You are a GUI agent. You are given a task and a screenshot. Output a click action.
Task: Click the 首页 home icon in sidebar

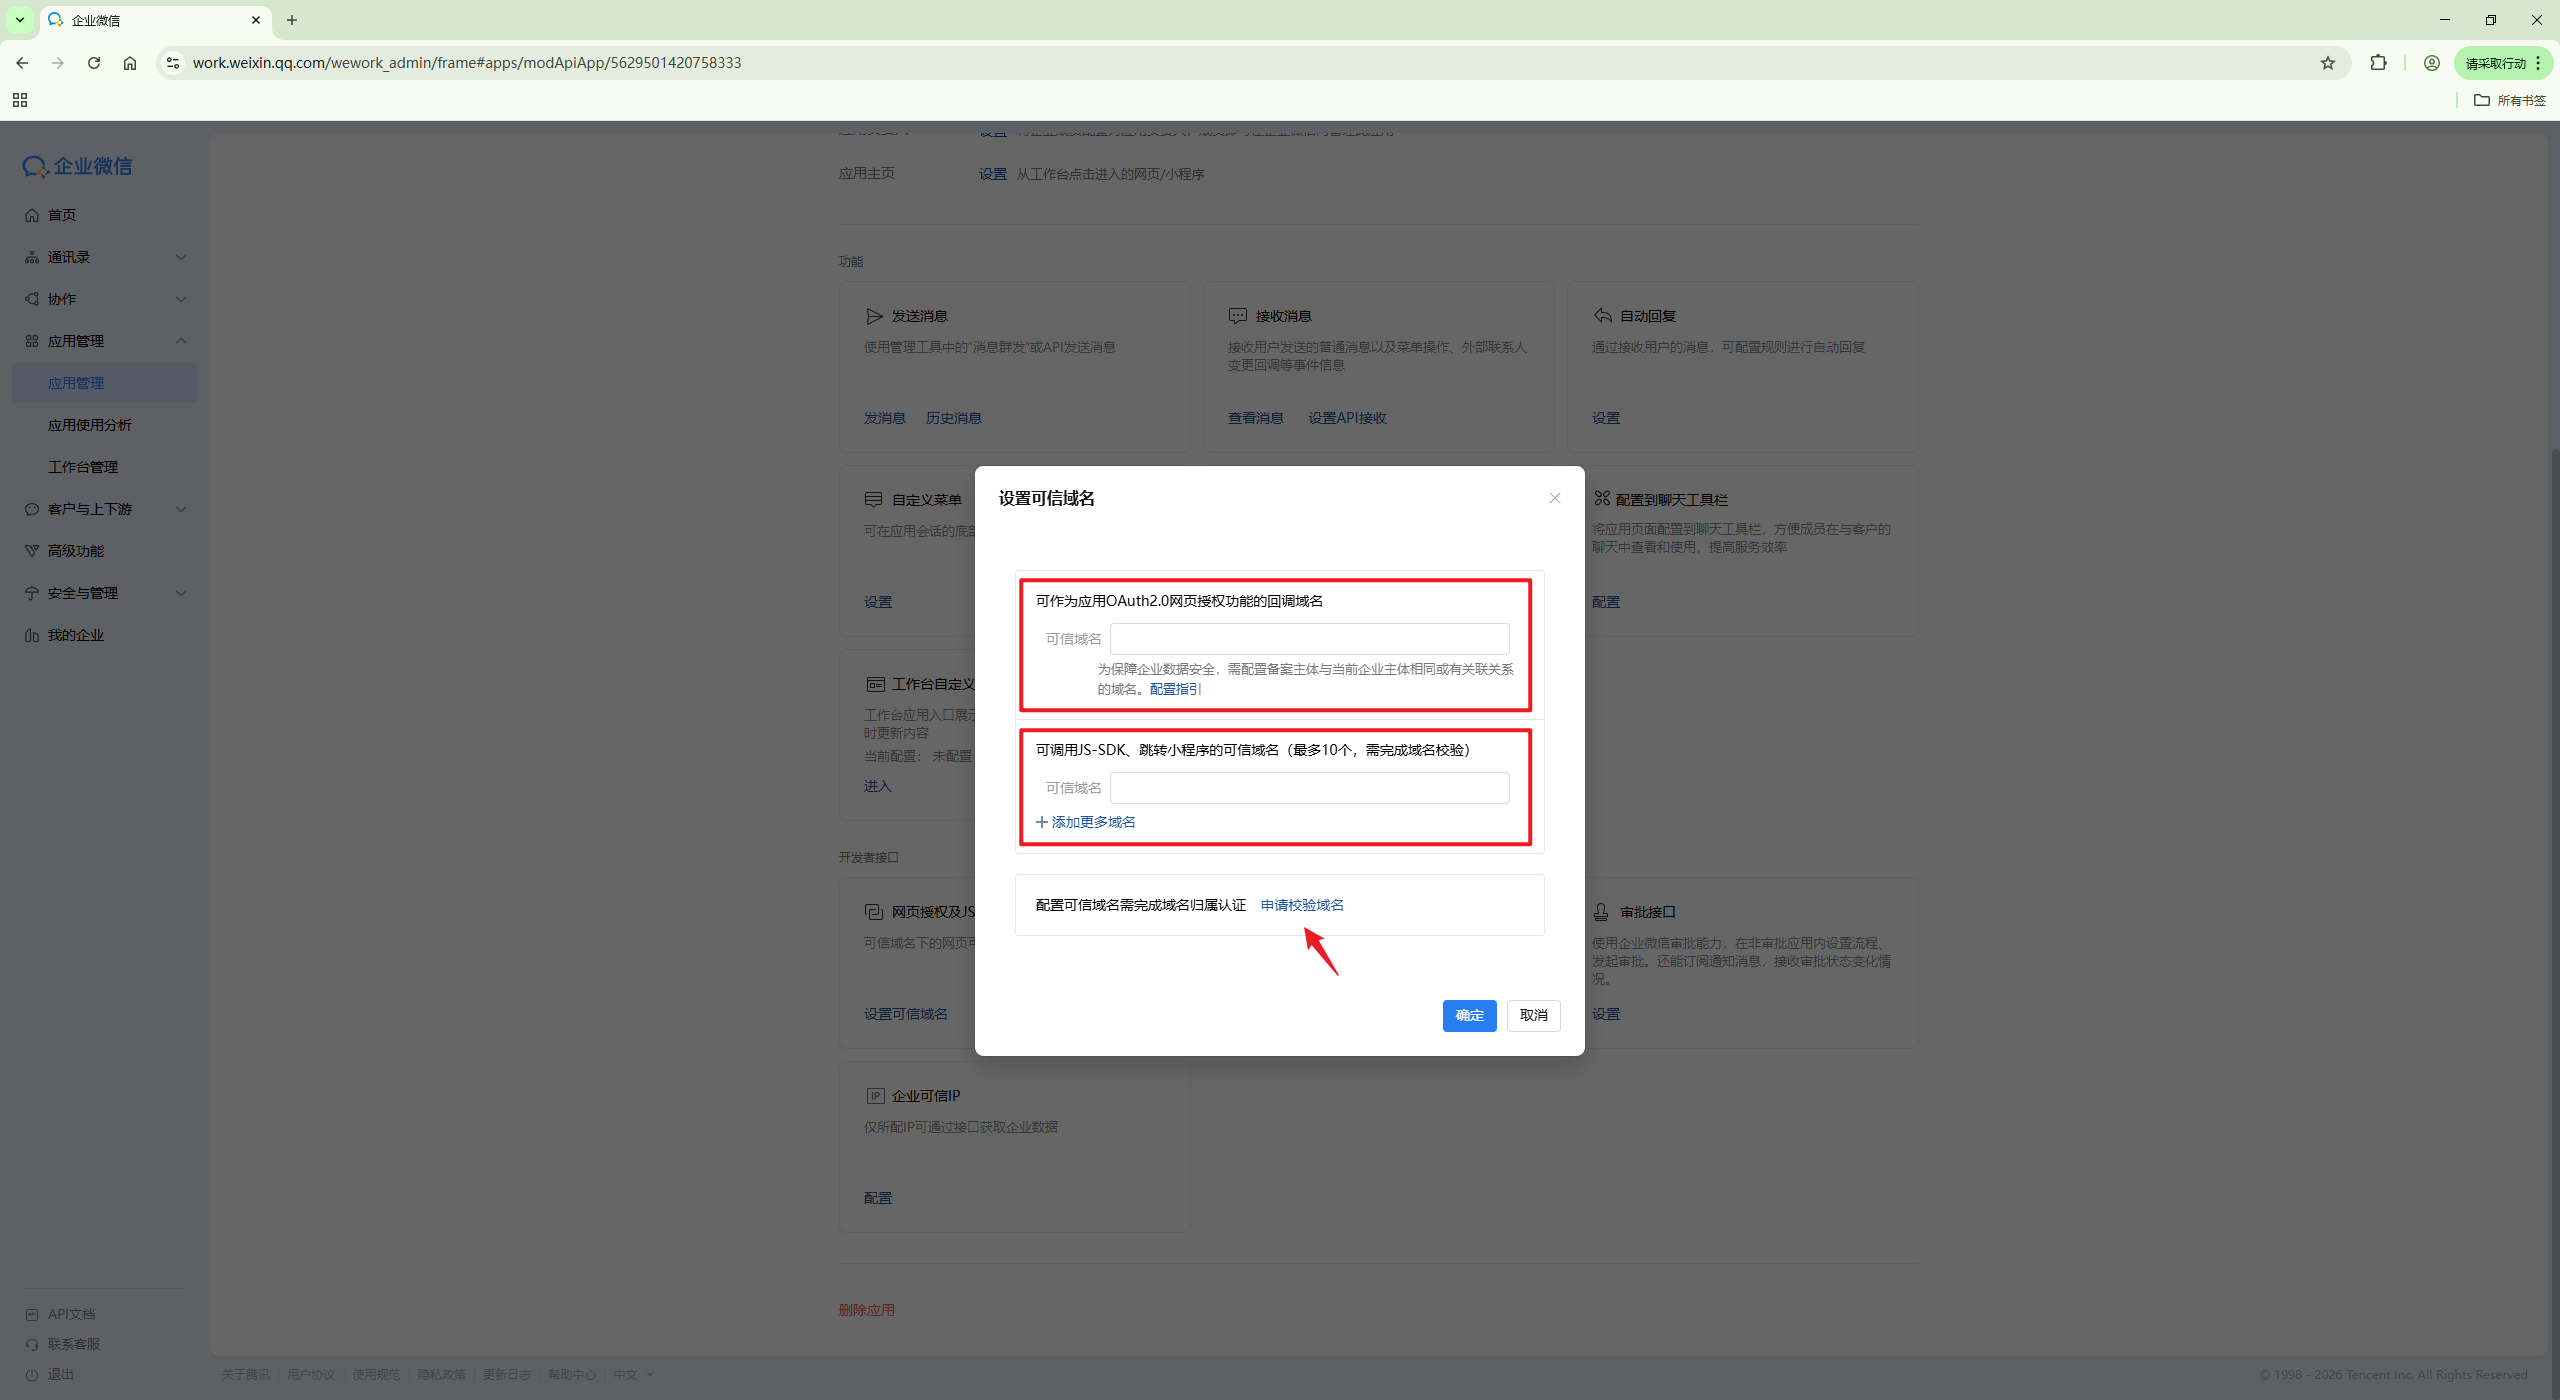(32, 215)
